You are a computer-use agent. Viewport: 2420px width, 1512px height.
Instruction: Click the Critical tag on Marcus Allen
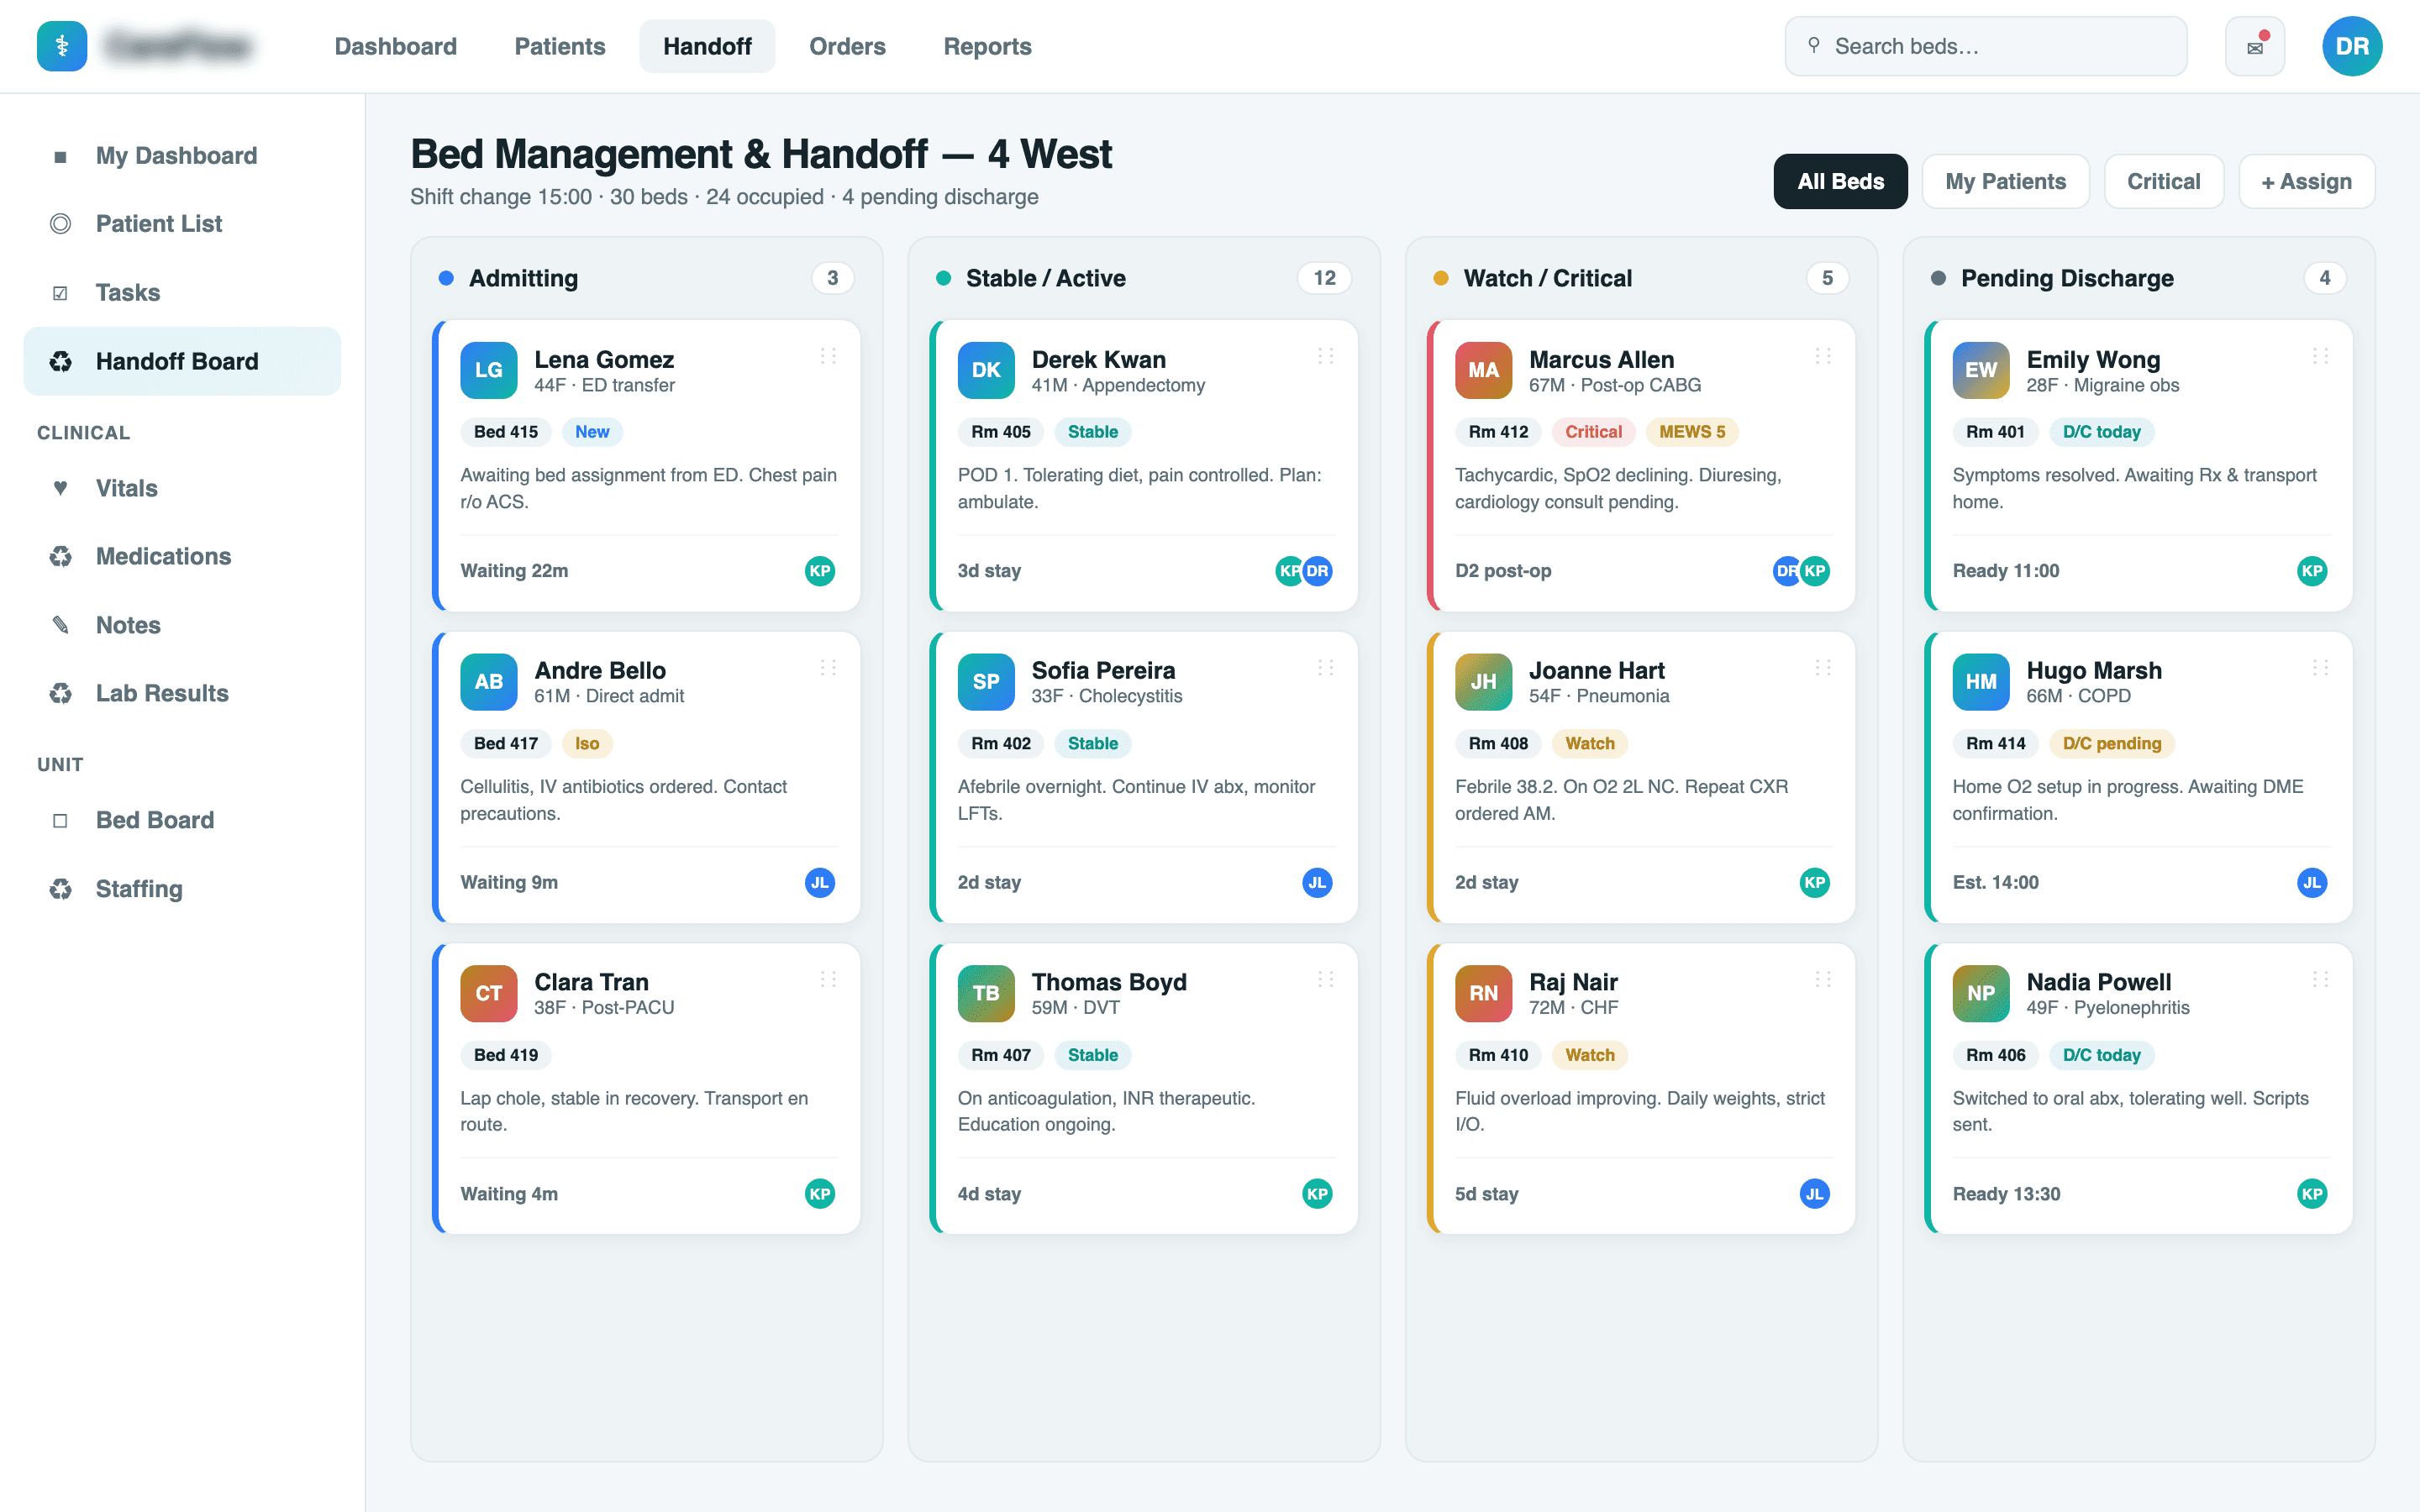pos(1593,432)
